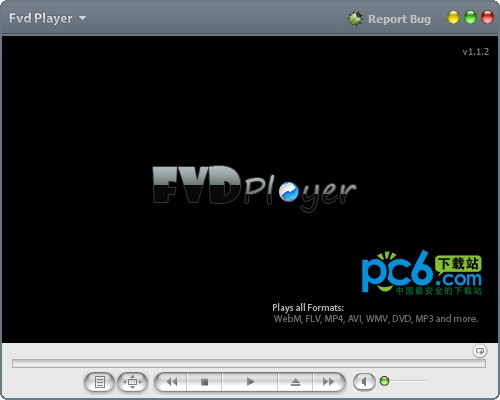Adjust the volume slider
Viewport: 500px width, 400px height.
point(403,381)
